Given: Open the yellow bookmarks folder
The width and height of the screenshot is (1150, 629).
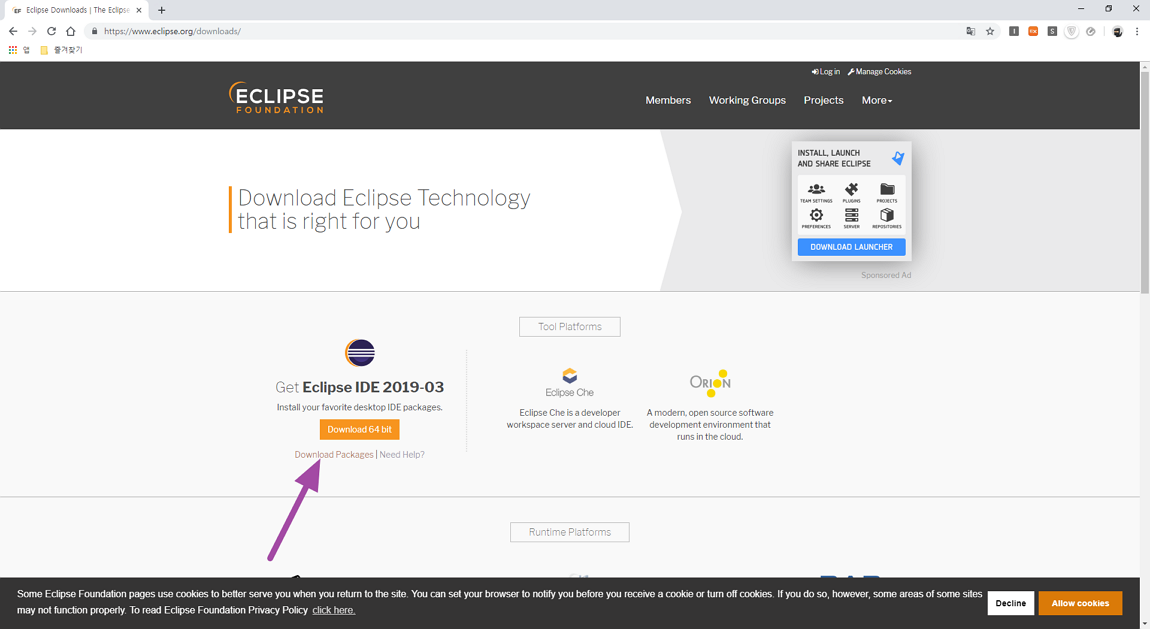Looking at the screenshot, I should [44, 50].
